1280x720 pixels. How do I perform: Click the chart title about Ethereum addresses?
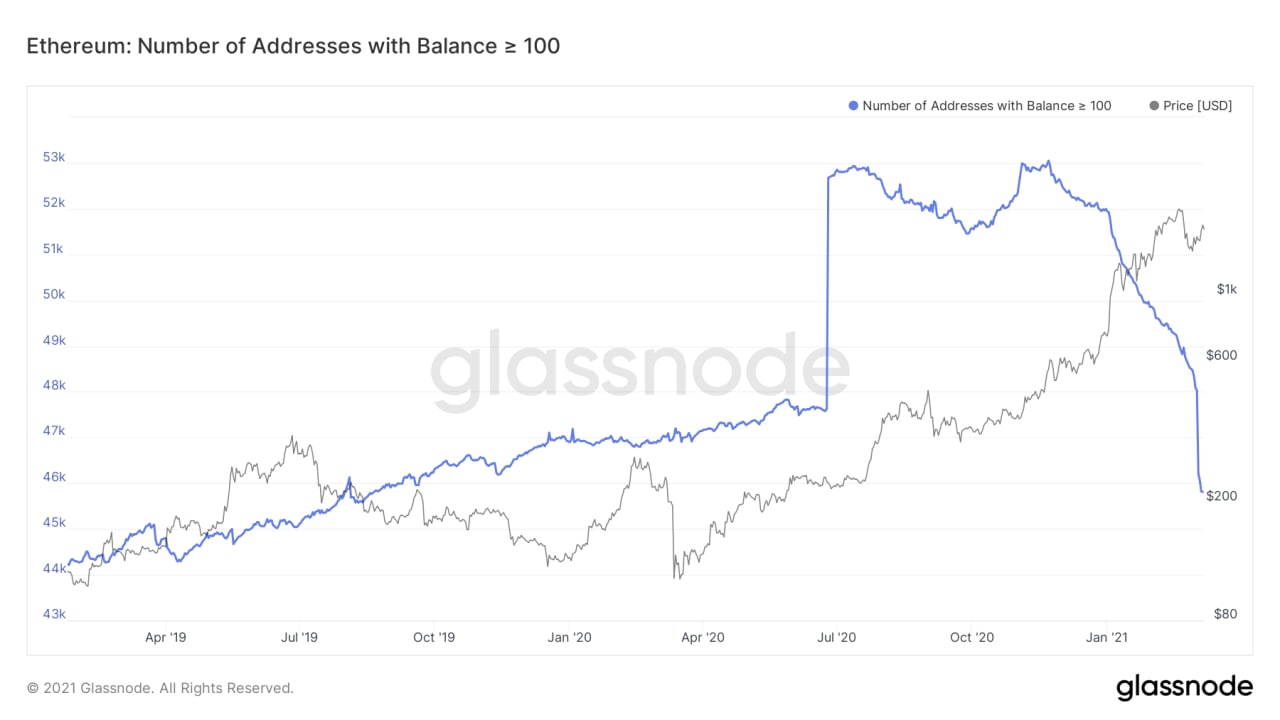pyautogui.click(x=293, y=46)
